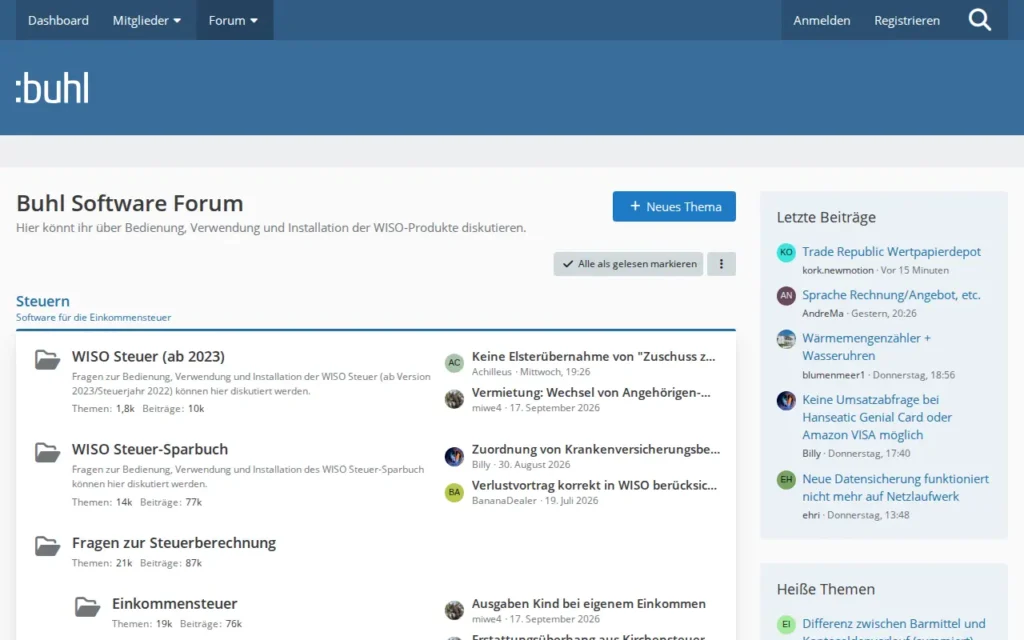Click Billy avatar in Letzte Beiträge

[786, 400]
